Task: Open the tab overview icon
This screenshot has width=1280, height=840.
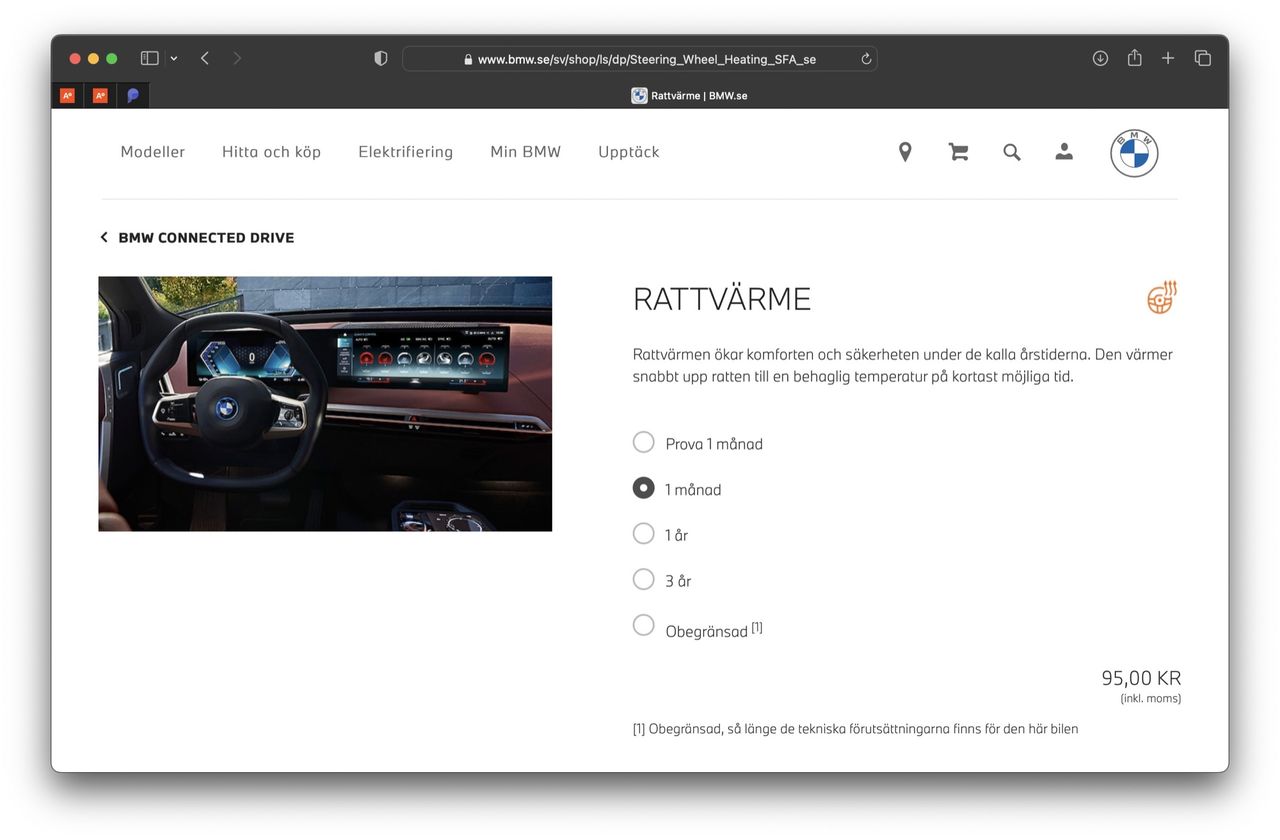Action: (x=1202, y=57)
